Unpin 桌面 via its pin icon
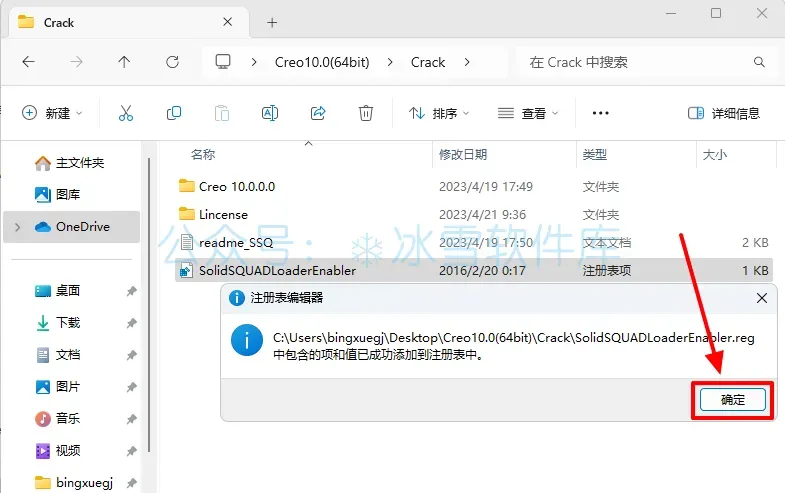Screen dimensions: 785x493 (x=131, y=291)
